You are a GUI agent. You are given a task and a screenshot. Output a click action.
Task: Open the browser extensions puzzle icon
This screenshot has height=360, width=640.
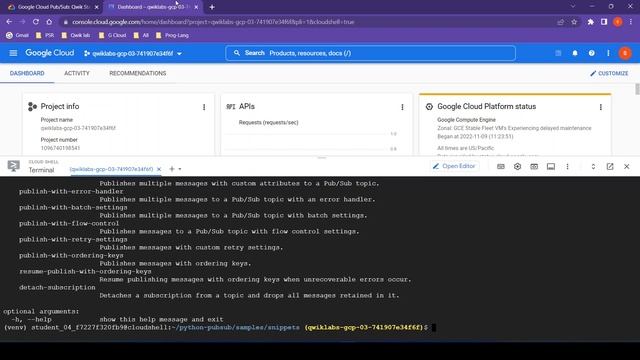591,22
